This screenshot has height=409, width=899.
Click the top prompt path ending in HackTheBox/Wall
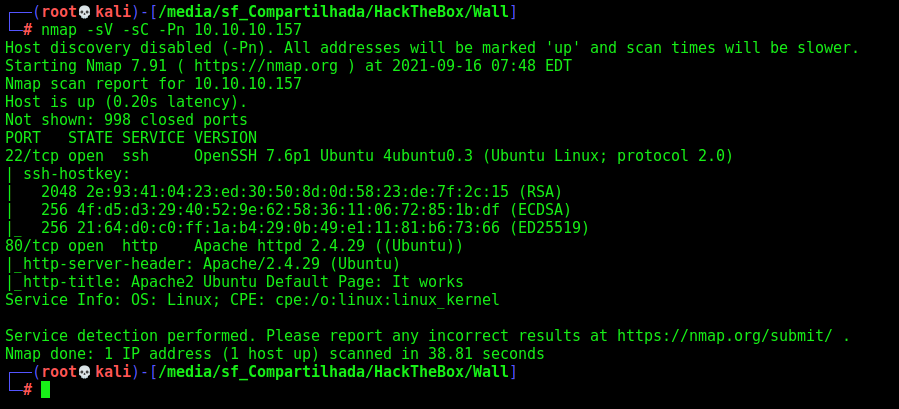tap(333, 12)
